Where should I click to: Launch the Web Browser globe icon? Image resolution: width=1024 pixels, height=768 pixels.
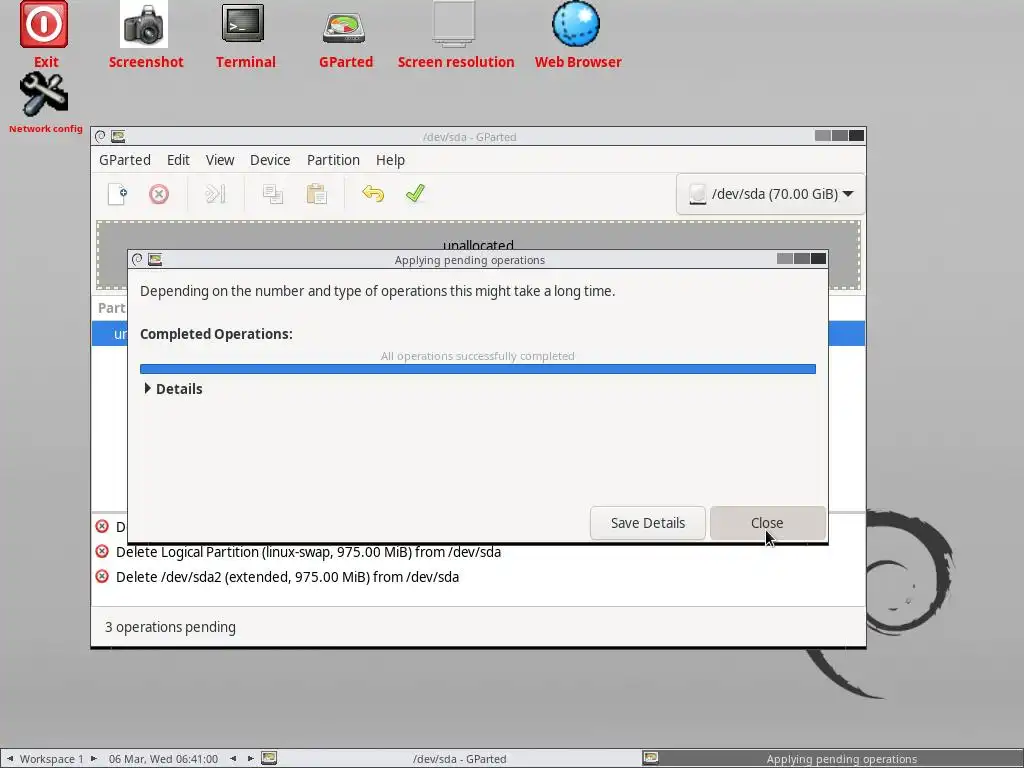[x=576, y=24]
